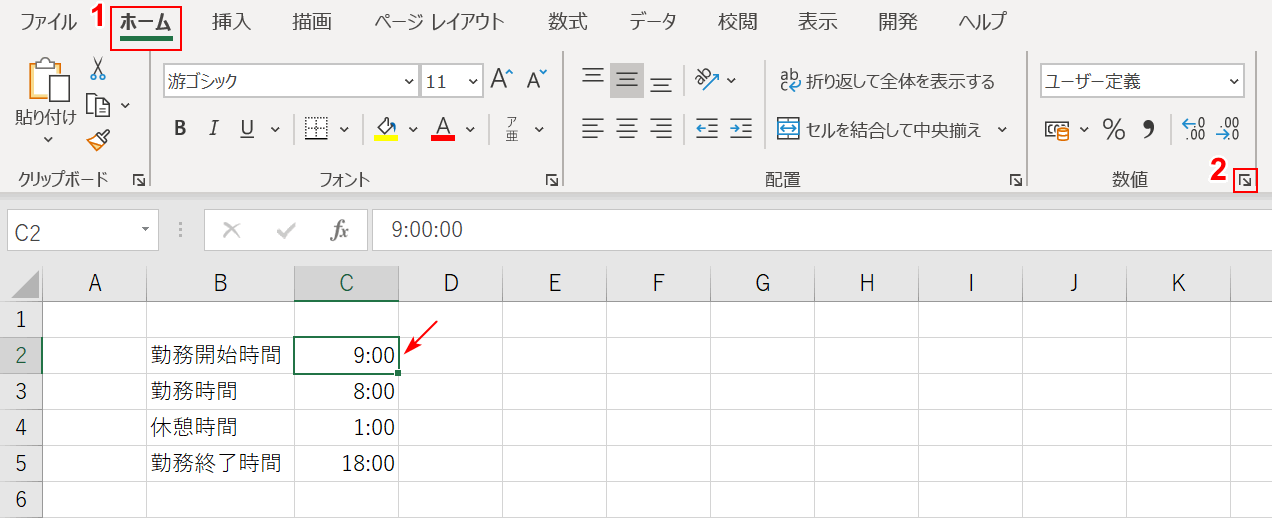Viewport: 1272px width, 518px height.
Task: Expand borders dropdown arrow
Action: point(345,129)
